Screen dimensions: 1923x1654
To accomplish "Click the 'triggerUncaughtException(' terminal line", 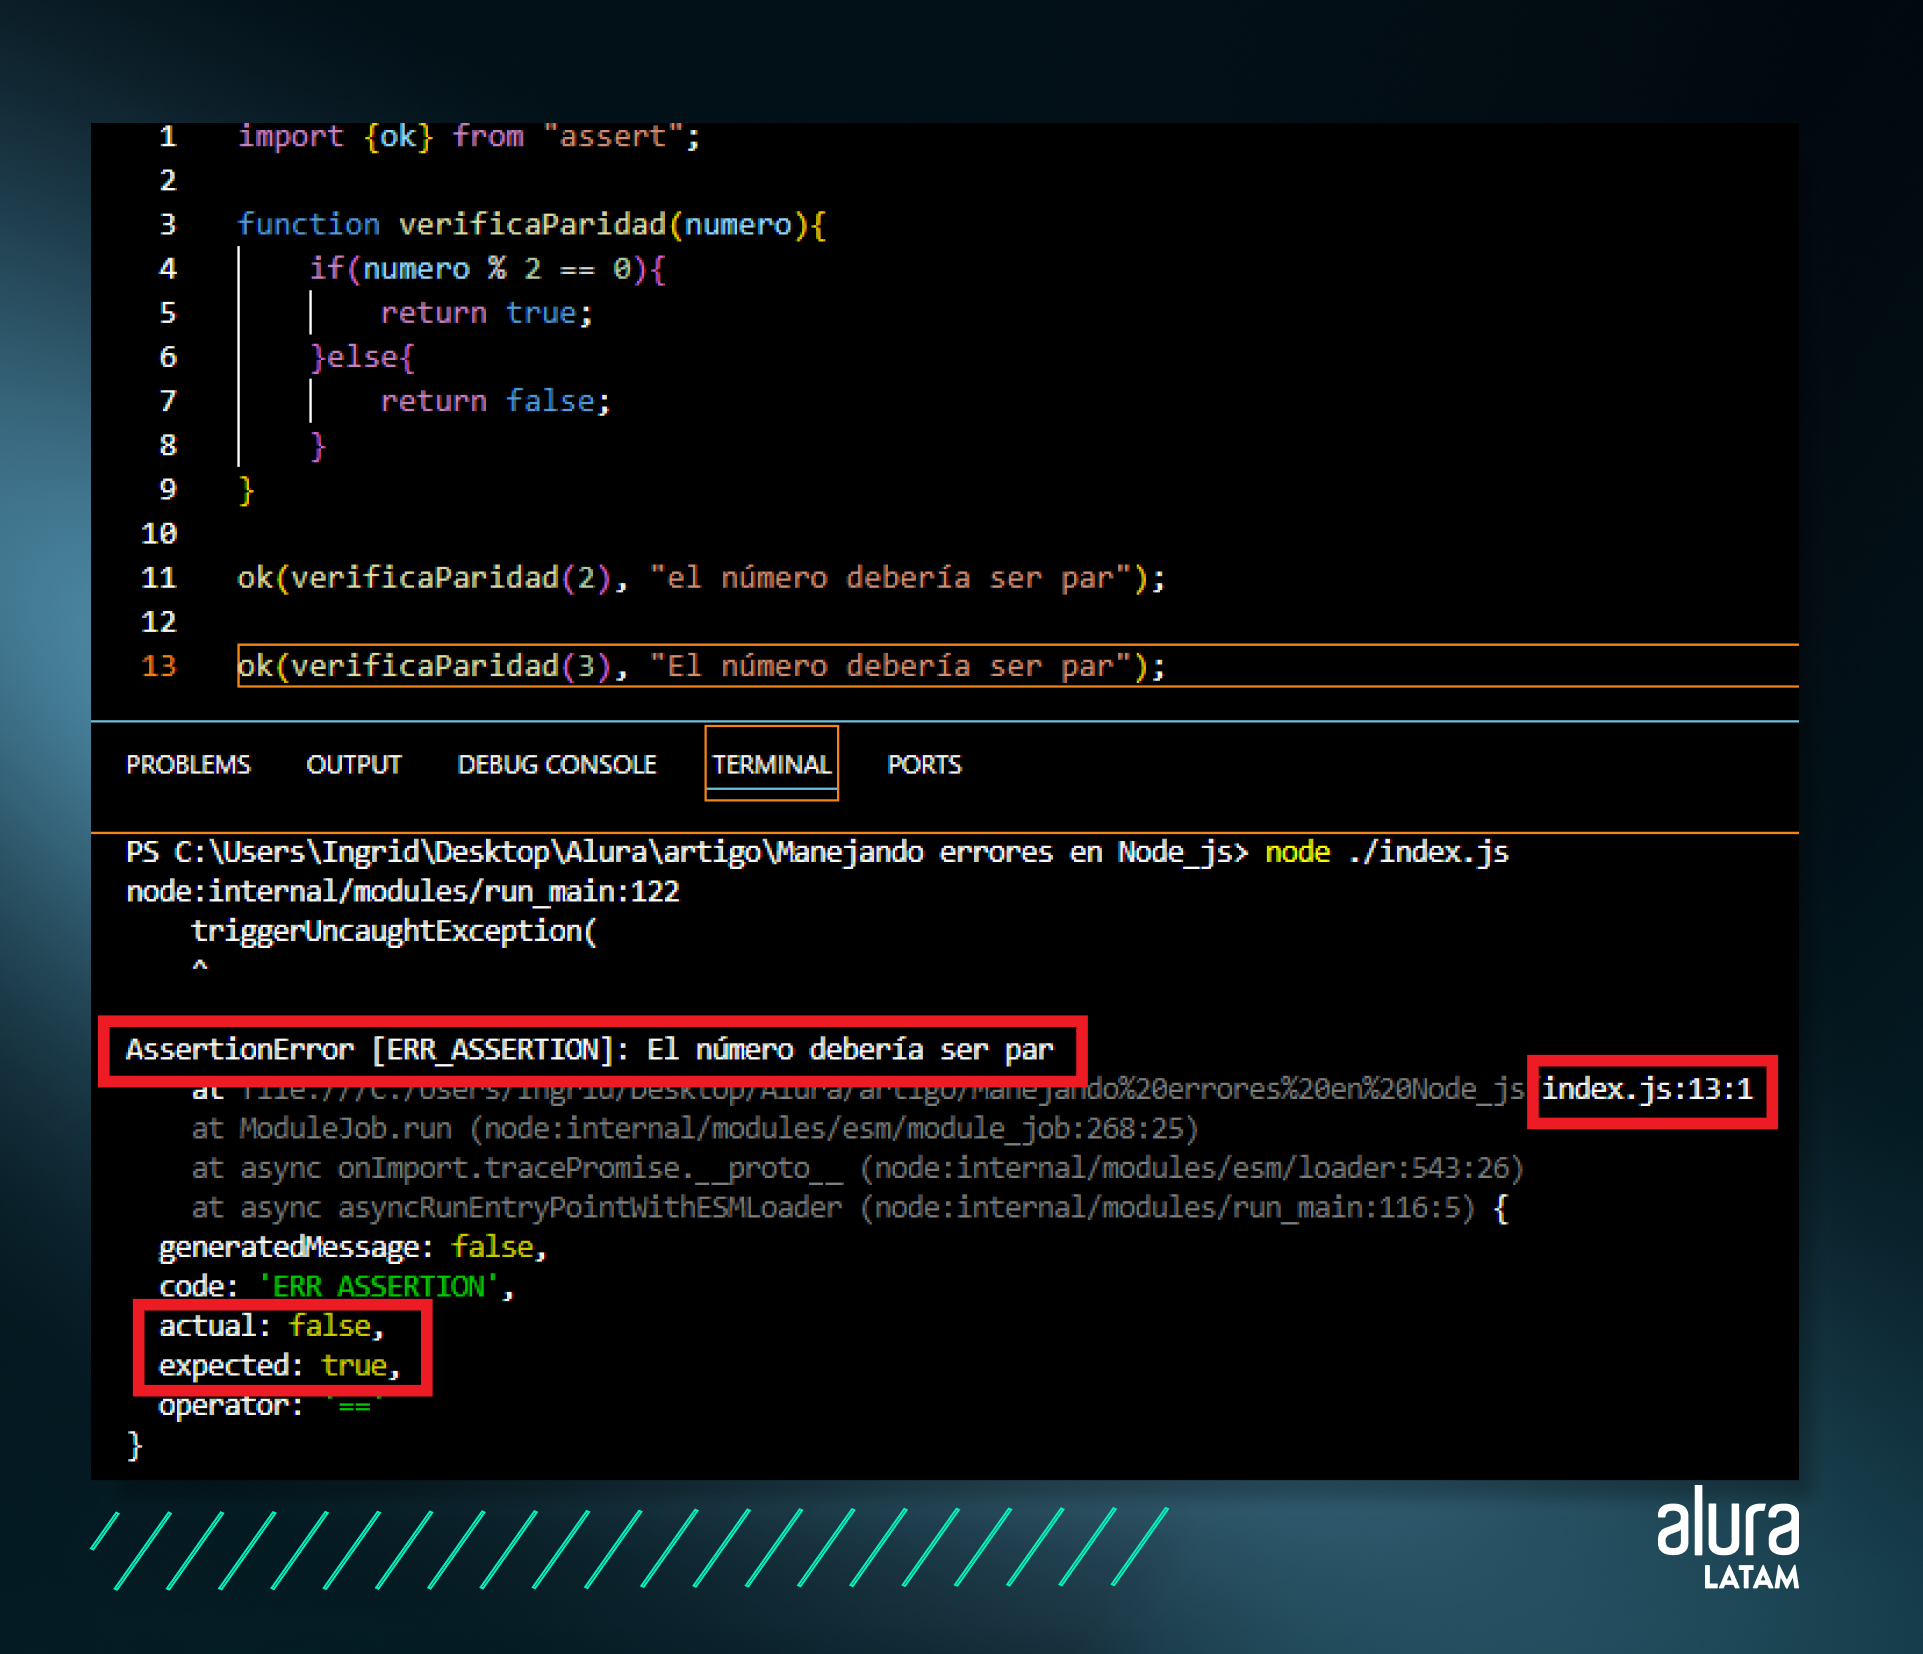I will point(394,931).
